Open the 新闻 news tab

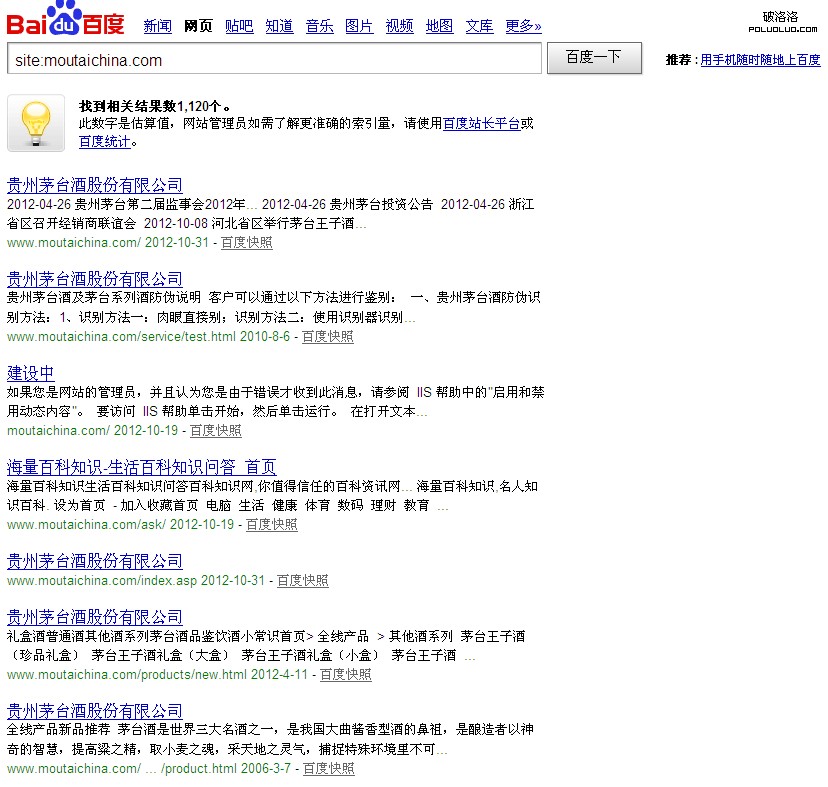point(157,26)
